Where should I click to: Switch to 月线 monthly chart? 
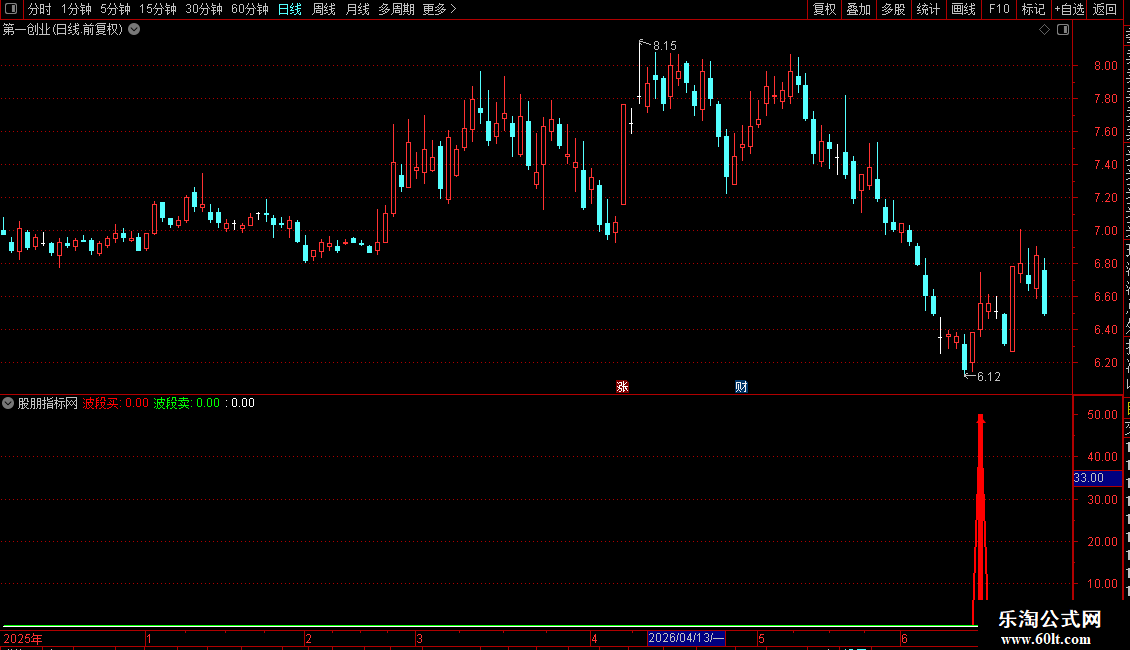tap(357, 9)
